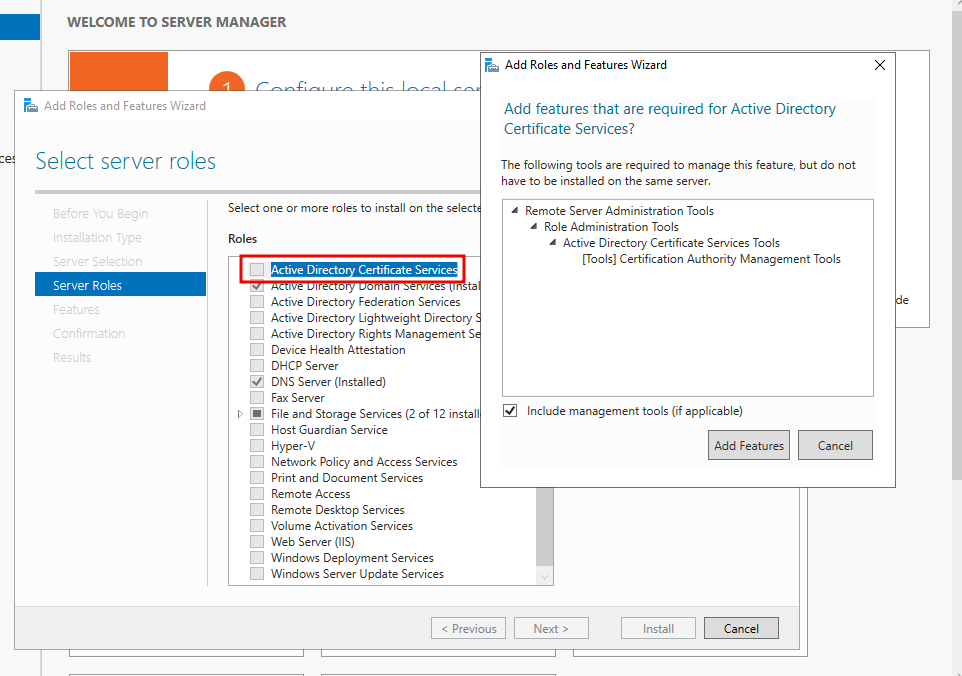962x676 pixels.
Task: Check the DHCP Server role
Action: tap(257, 366)
